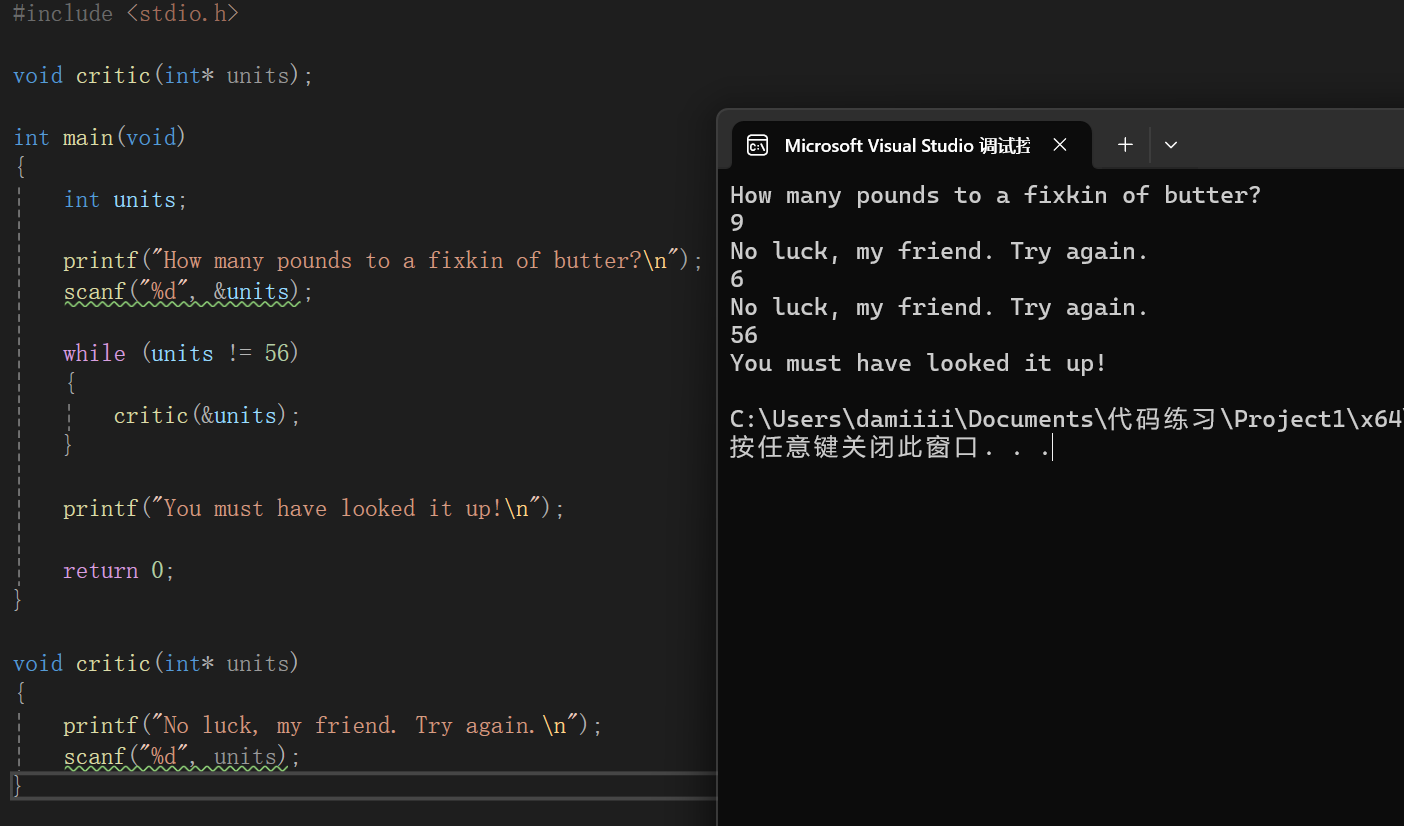This screenshot has width=1404, height=826.
Task: Click the 'int units;' declaration line
Action: tap(125, 200)
